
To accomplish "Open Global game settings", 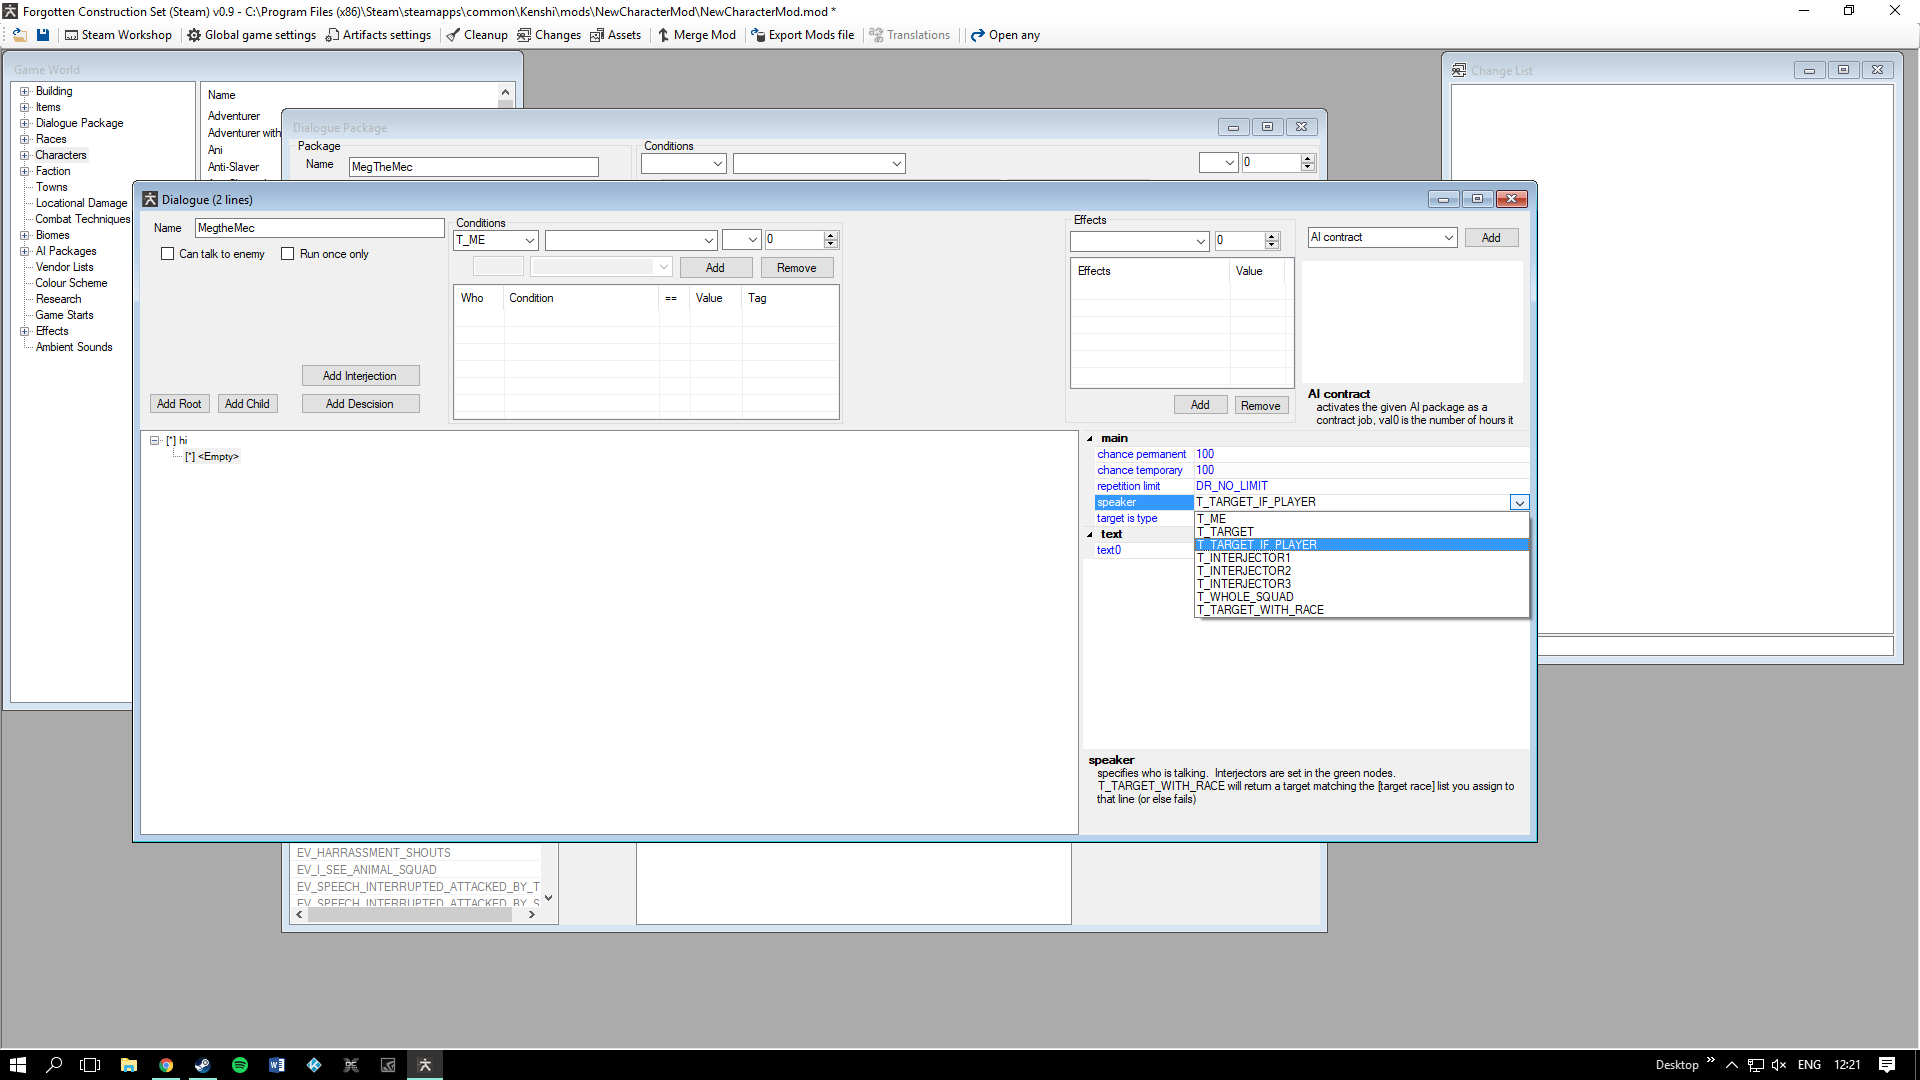I will (251, 35).
